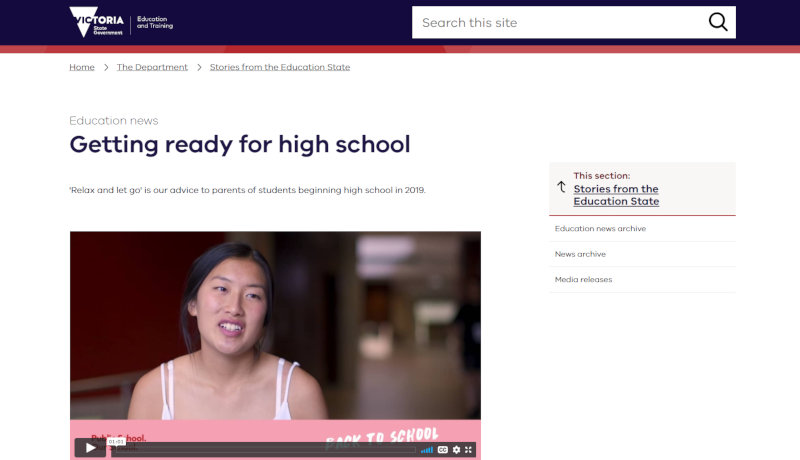Go to the Home breadcrumb link
The width and height of the screenshot is (800, 460).
[82, 67]
